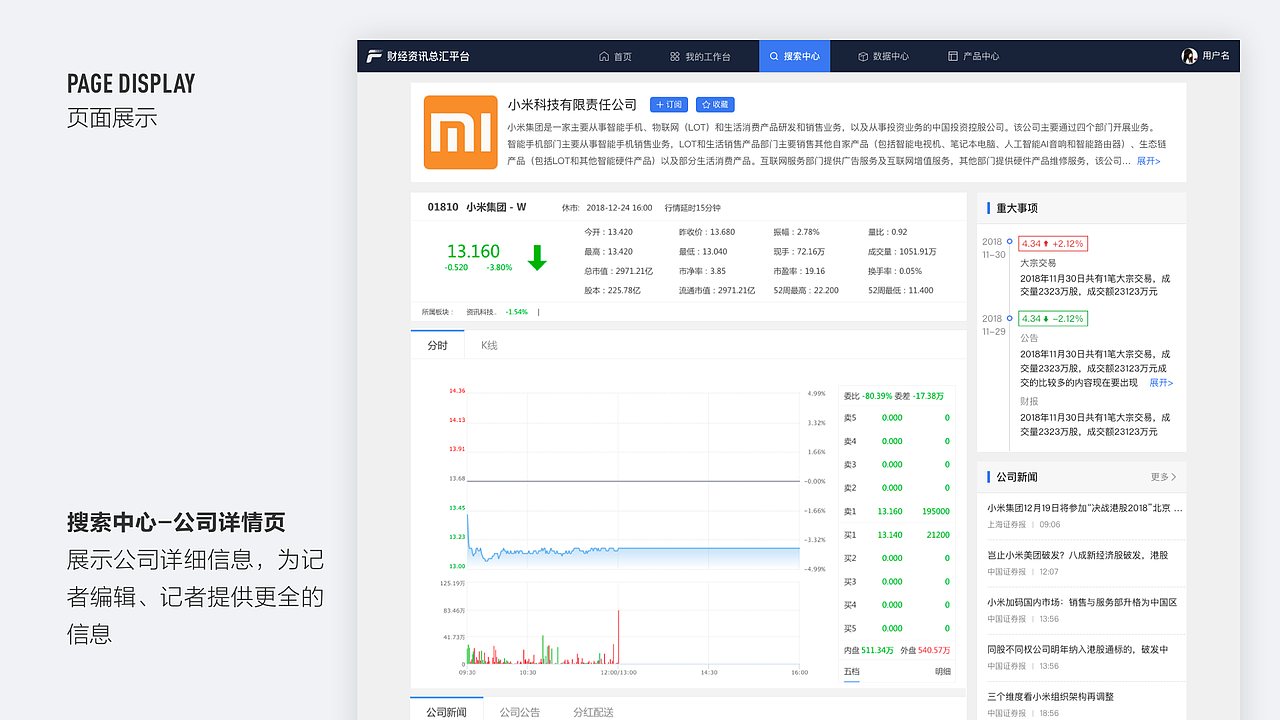Click the 收藏 favorite button
This screenshot has width=1280, height=720.
coord(715,104)
